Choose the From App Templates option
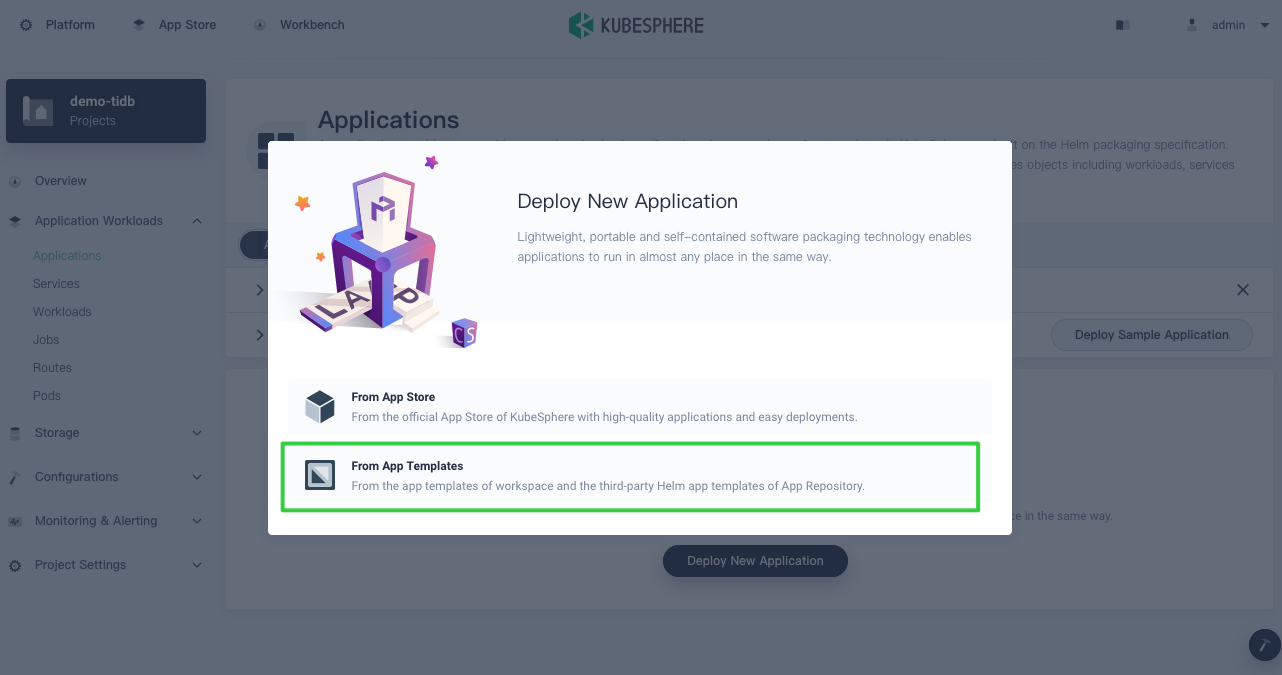Viewport: 1282px width, 675px height. [x=630, y=474]
